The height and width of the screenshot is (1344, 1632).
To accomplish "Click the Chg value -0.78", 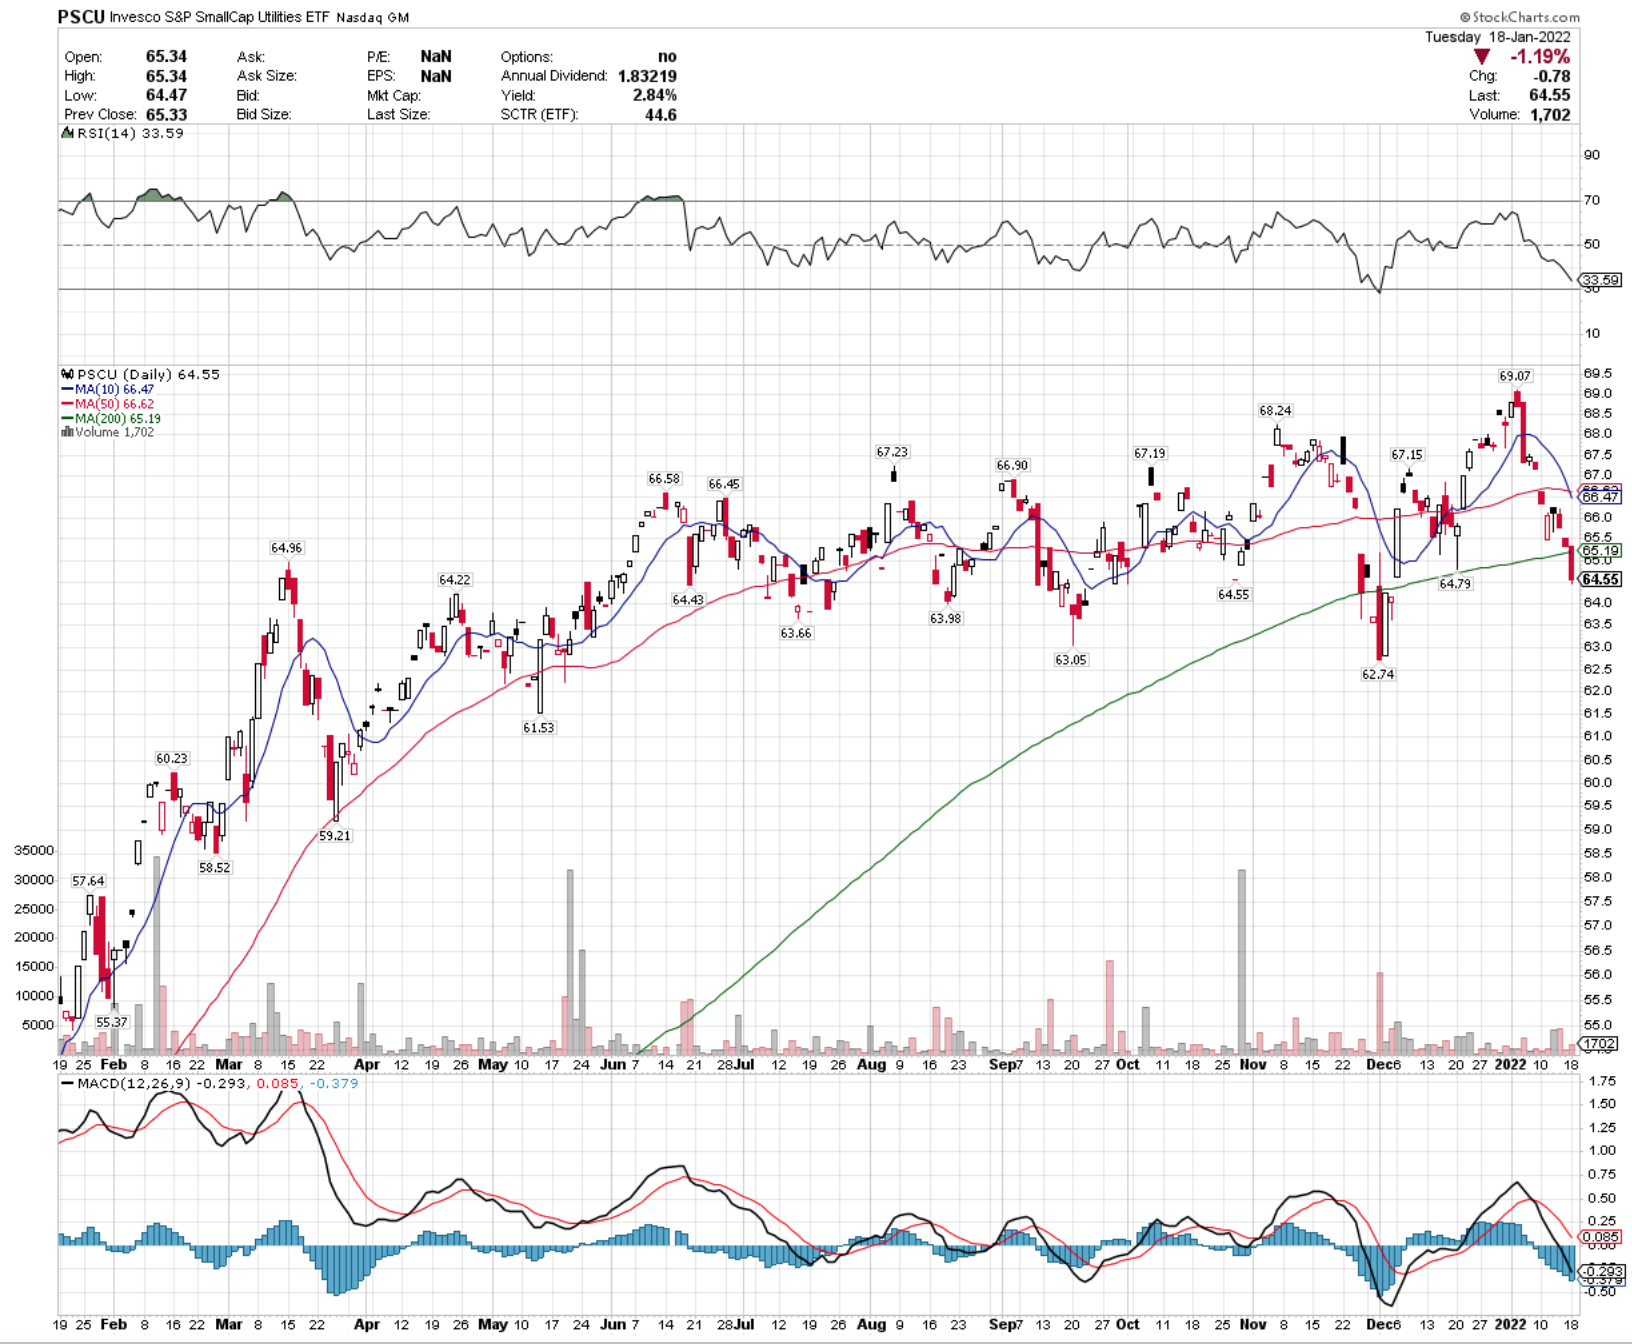I will pos(1552,76).
